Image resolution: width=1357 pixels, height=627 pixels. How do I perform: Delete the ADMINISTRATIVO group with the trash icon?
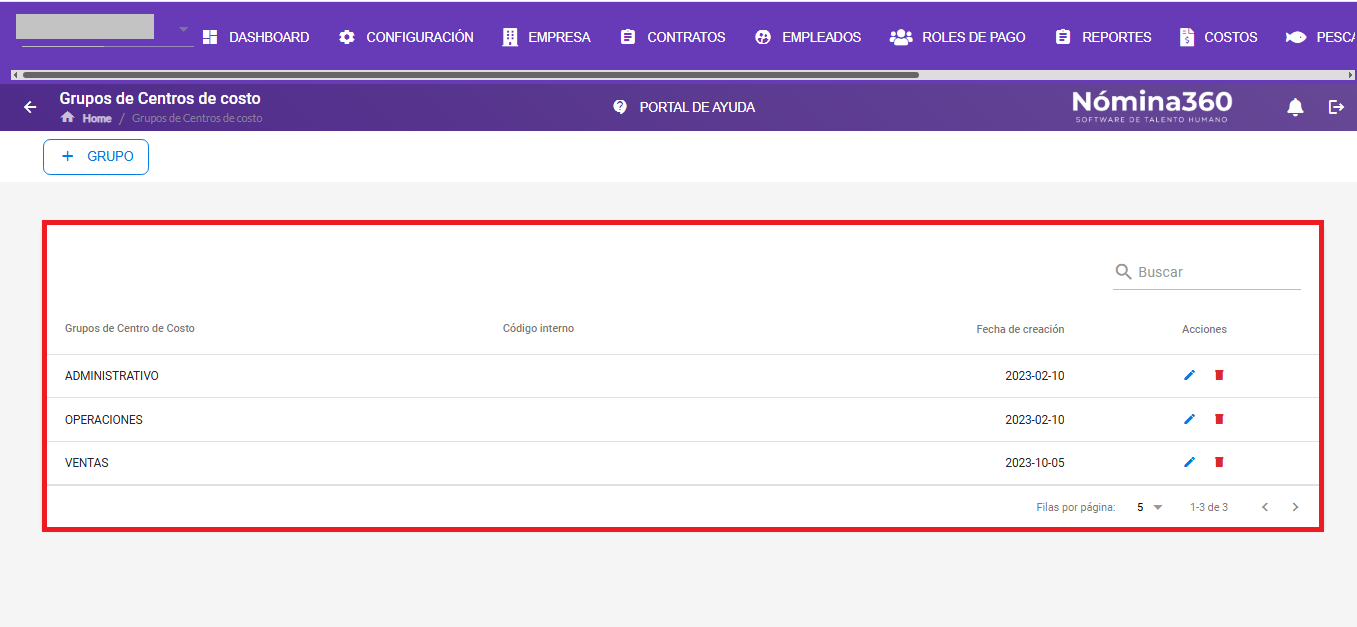[1219, 375]
